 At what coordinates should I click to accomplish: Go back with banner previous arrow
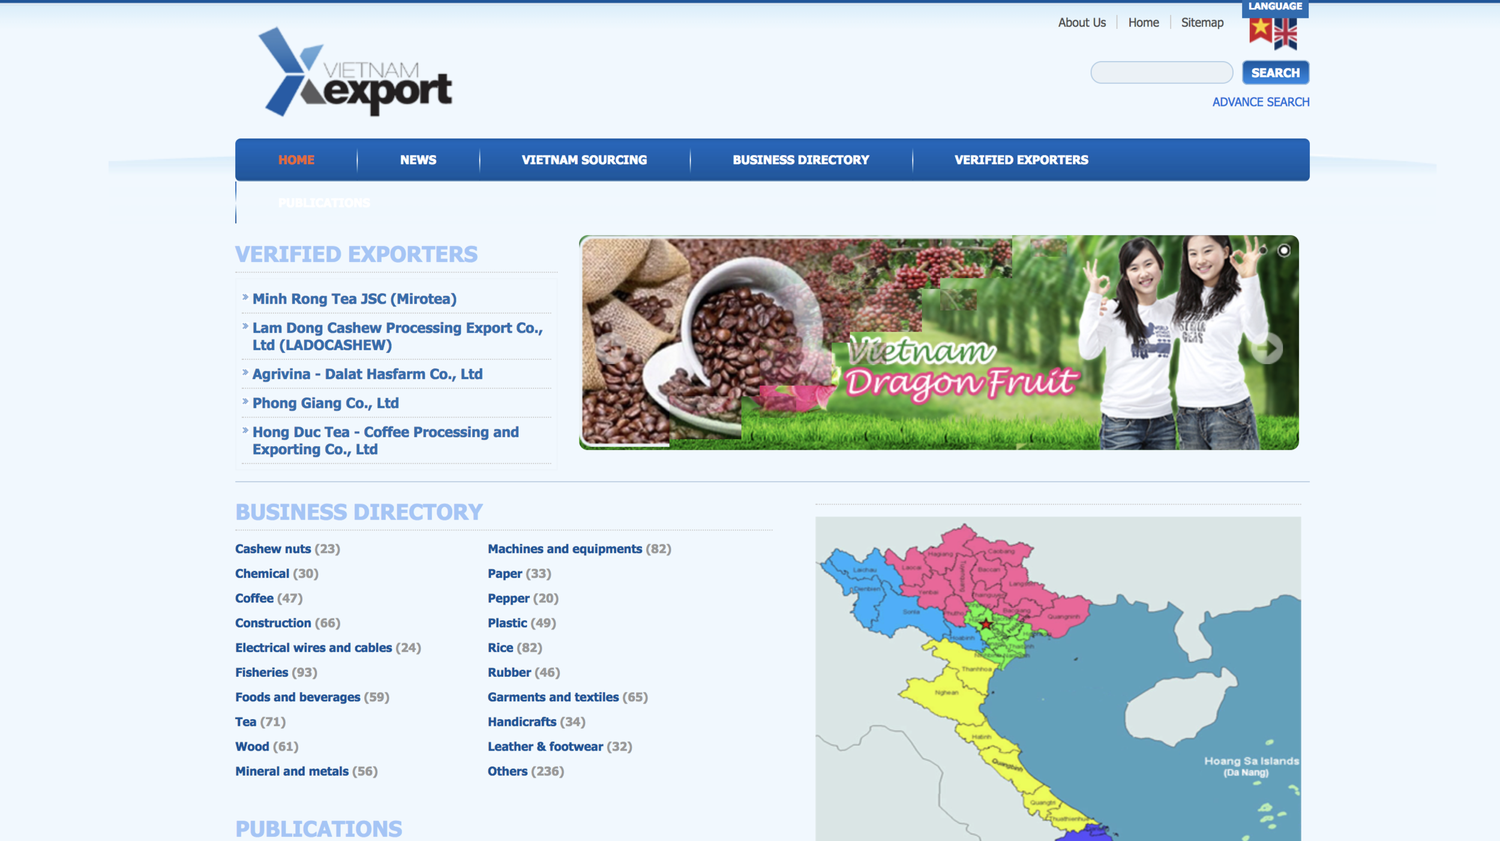tap(611, 348)
